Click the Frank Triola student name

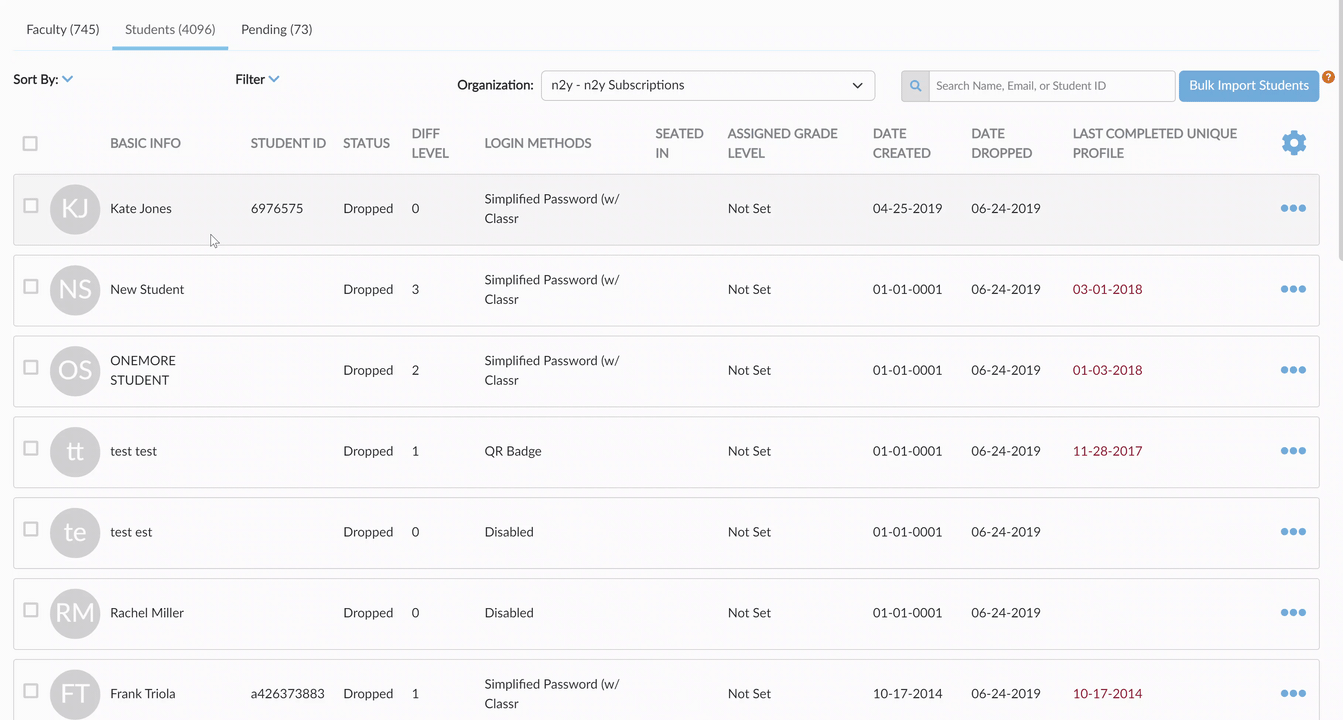[x=143, y=694]
